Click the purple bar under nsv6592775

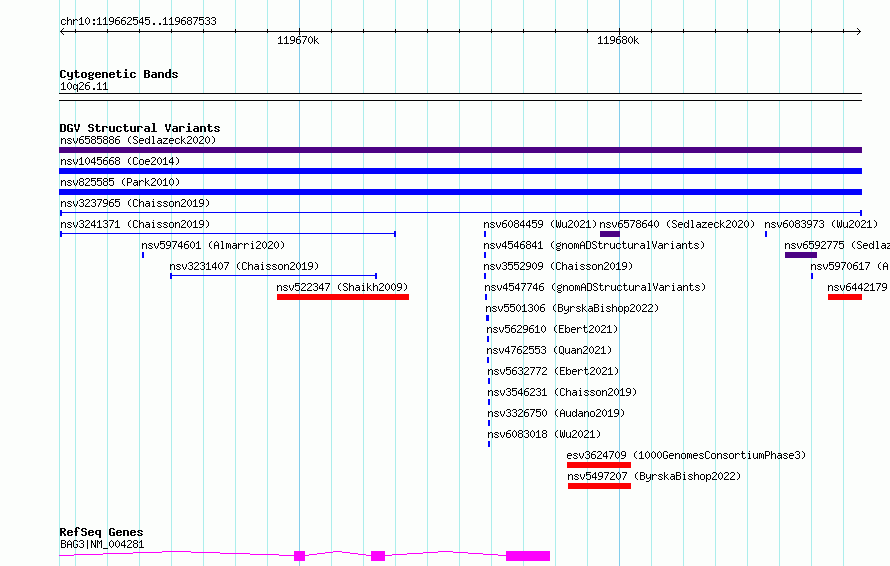[801, 255]
